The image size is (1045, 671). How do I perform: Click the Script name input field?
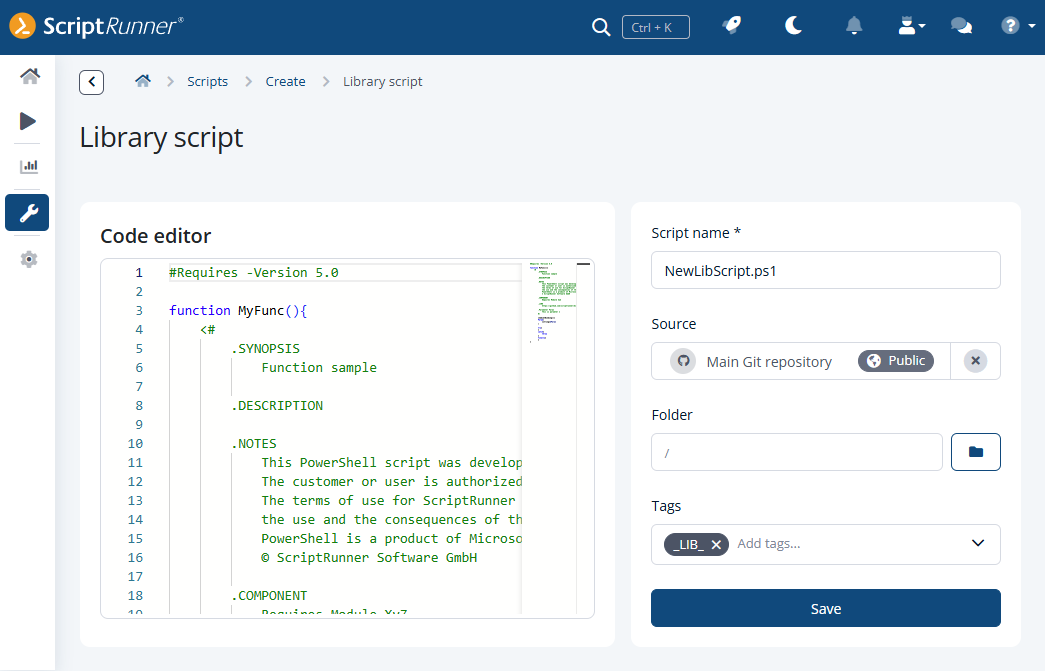click(826, 271)
